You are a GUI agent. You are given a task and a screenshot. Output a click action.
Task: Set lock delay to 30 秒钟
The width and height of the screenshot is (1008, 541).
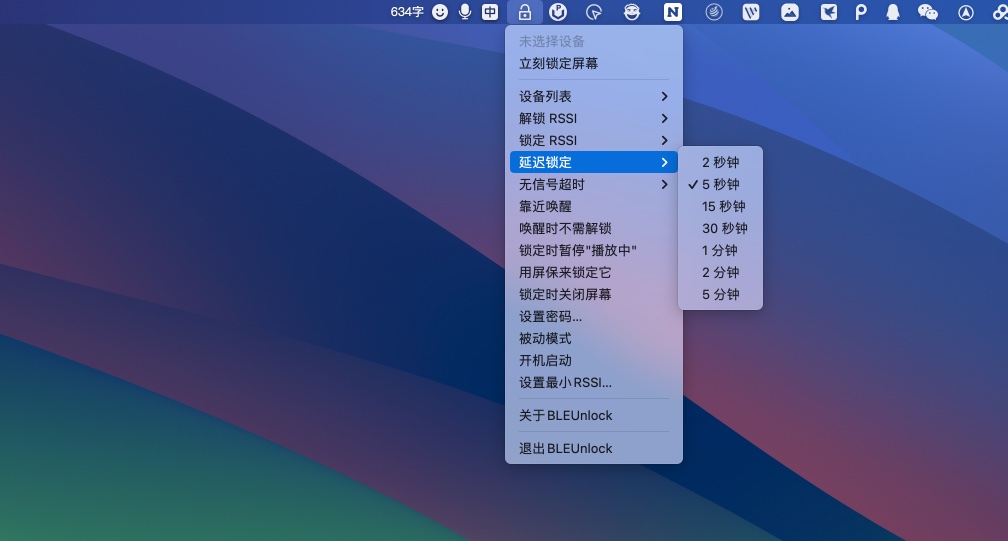point(720,228)
